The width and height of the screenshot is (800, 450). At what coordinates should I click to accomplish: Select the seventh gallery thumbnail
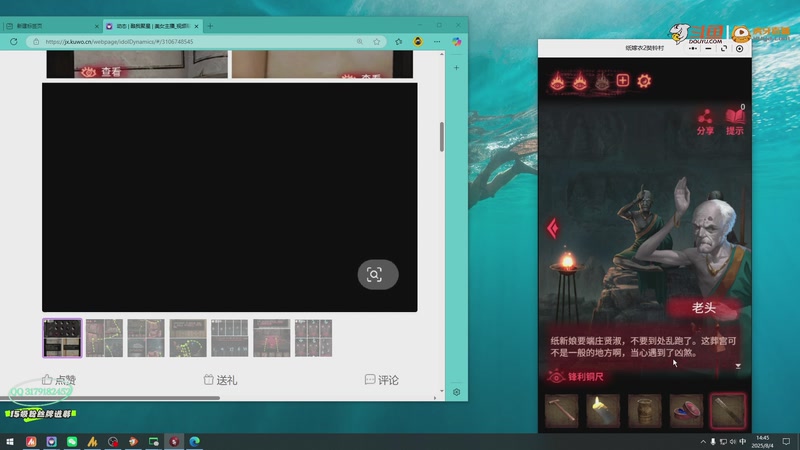(x=313, y=338)
